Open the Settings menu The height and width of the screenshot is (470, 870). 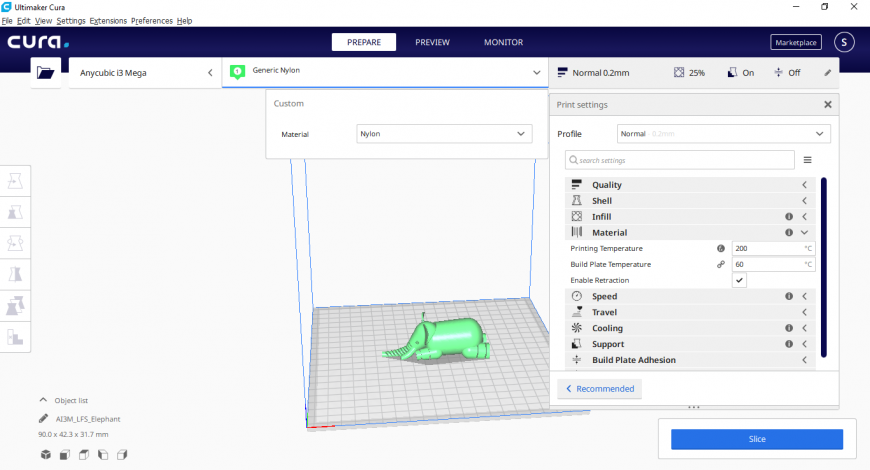pyautogui.click(x=71, y=21)
